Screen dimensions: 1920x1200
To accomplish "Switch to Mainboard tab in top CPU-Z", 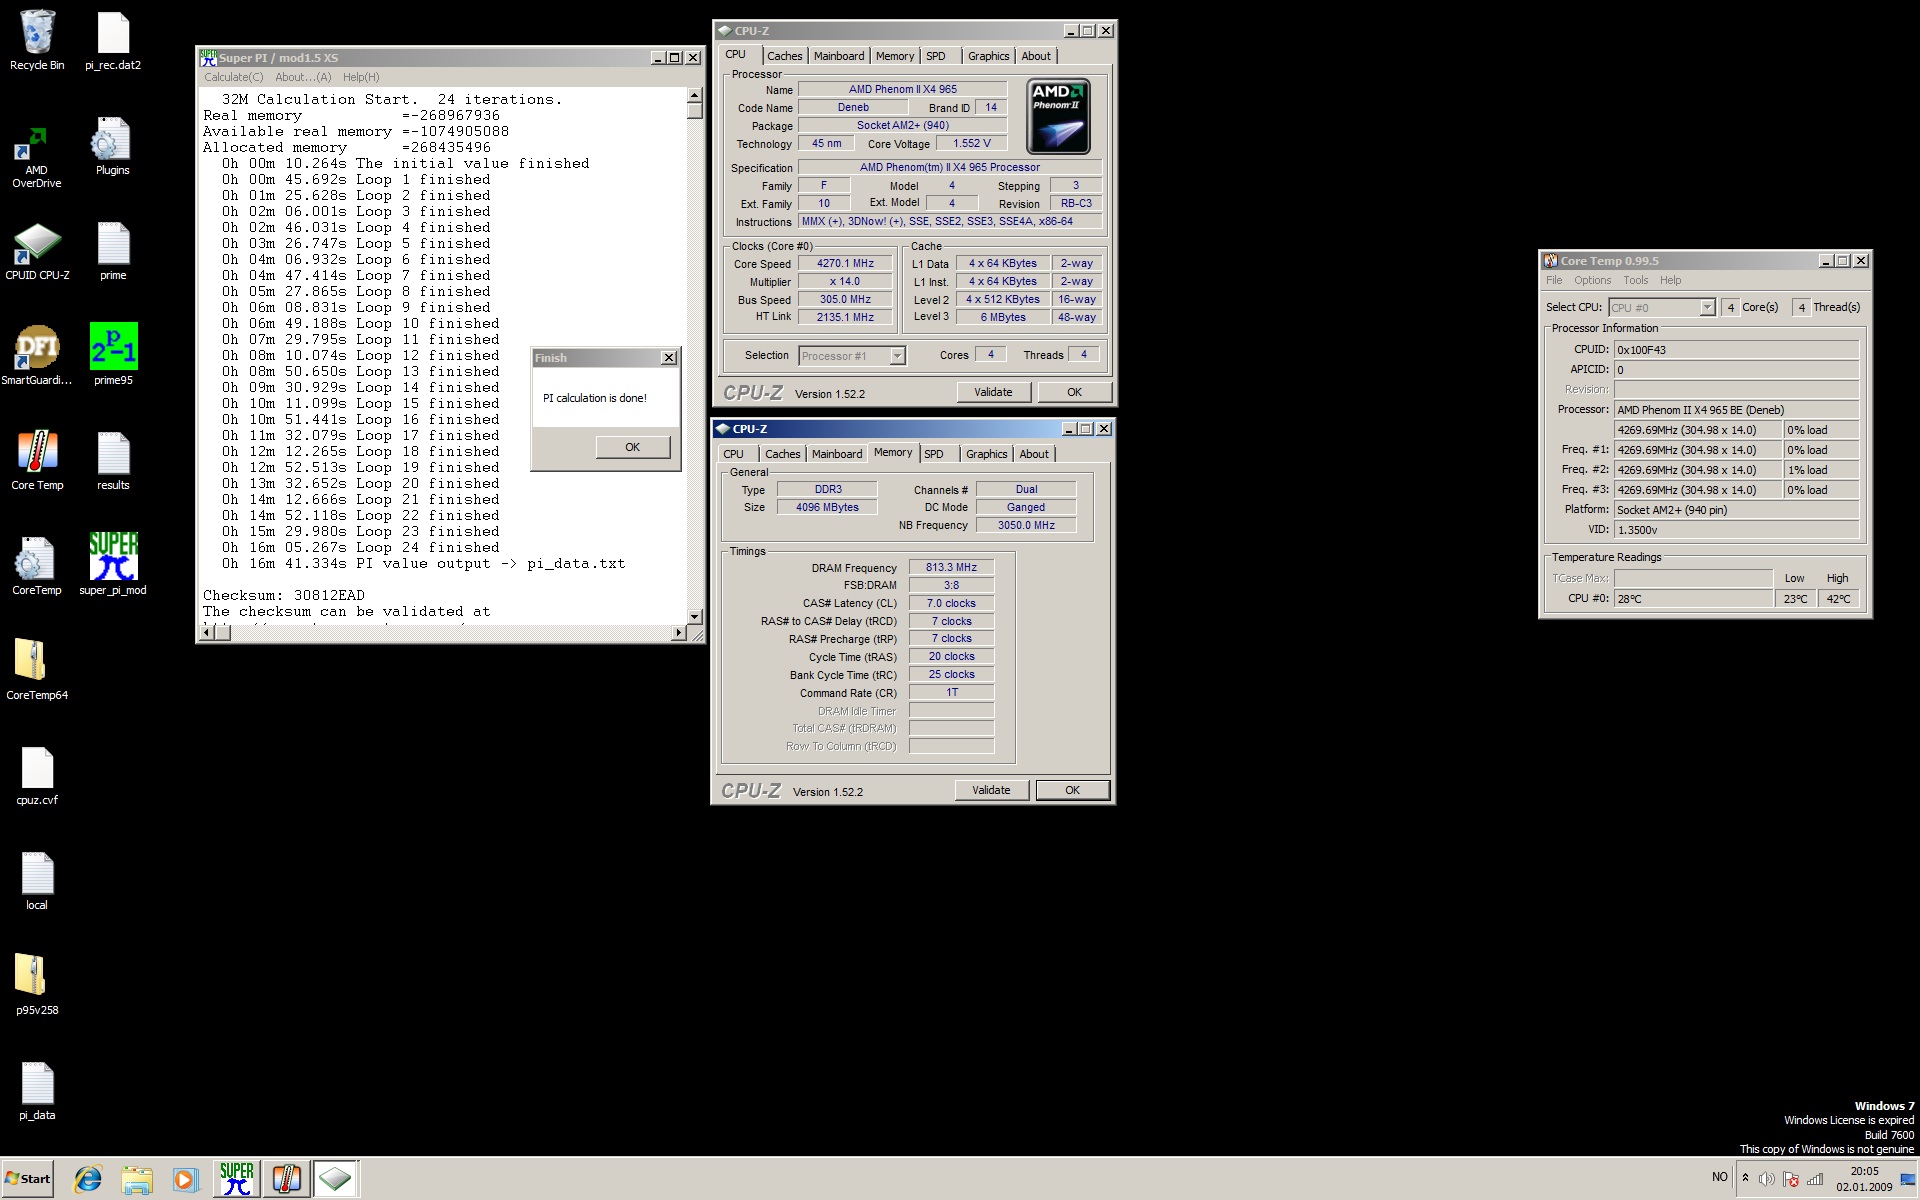I will click(839, 56).
